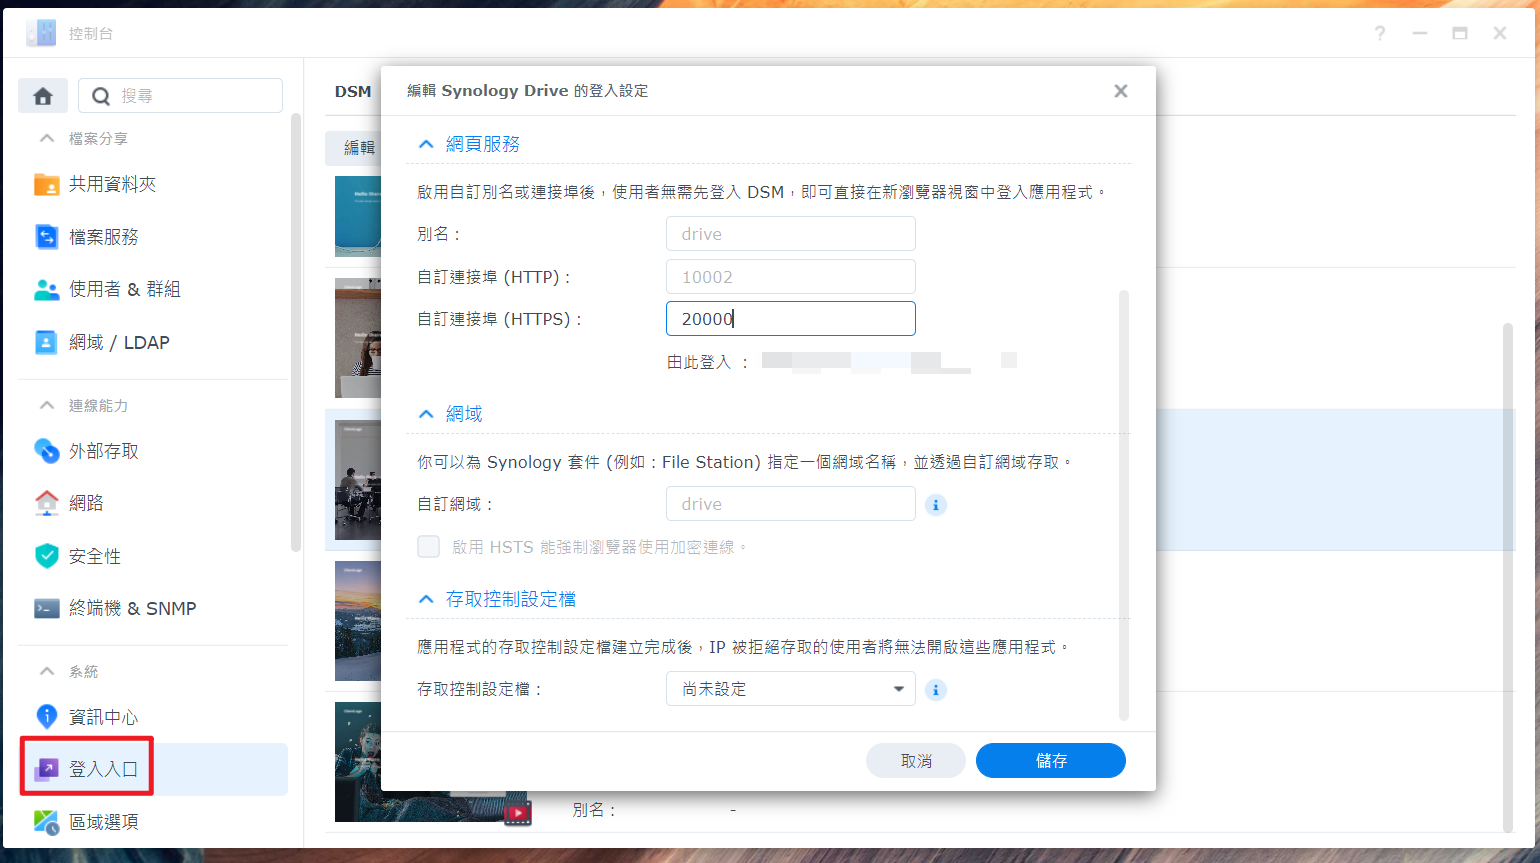Click the 編輯 button behind the dialog
1540x863 pixels.
pyautogui.click(x=354, y=148)
